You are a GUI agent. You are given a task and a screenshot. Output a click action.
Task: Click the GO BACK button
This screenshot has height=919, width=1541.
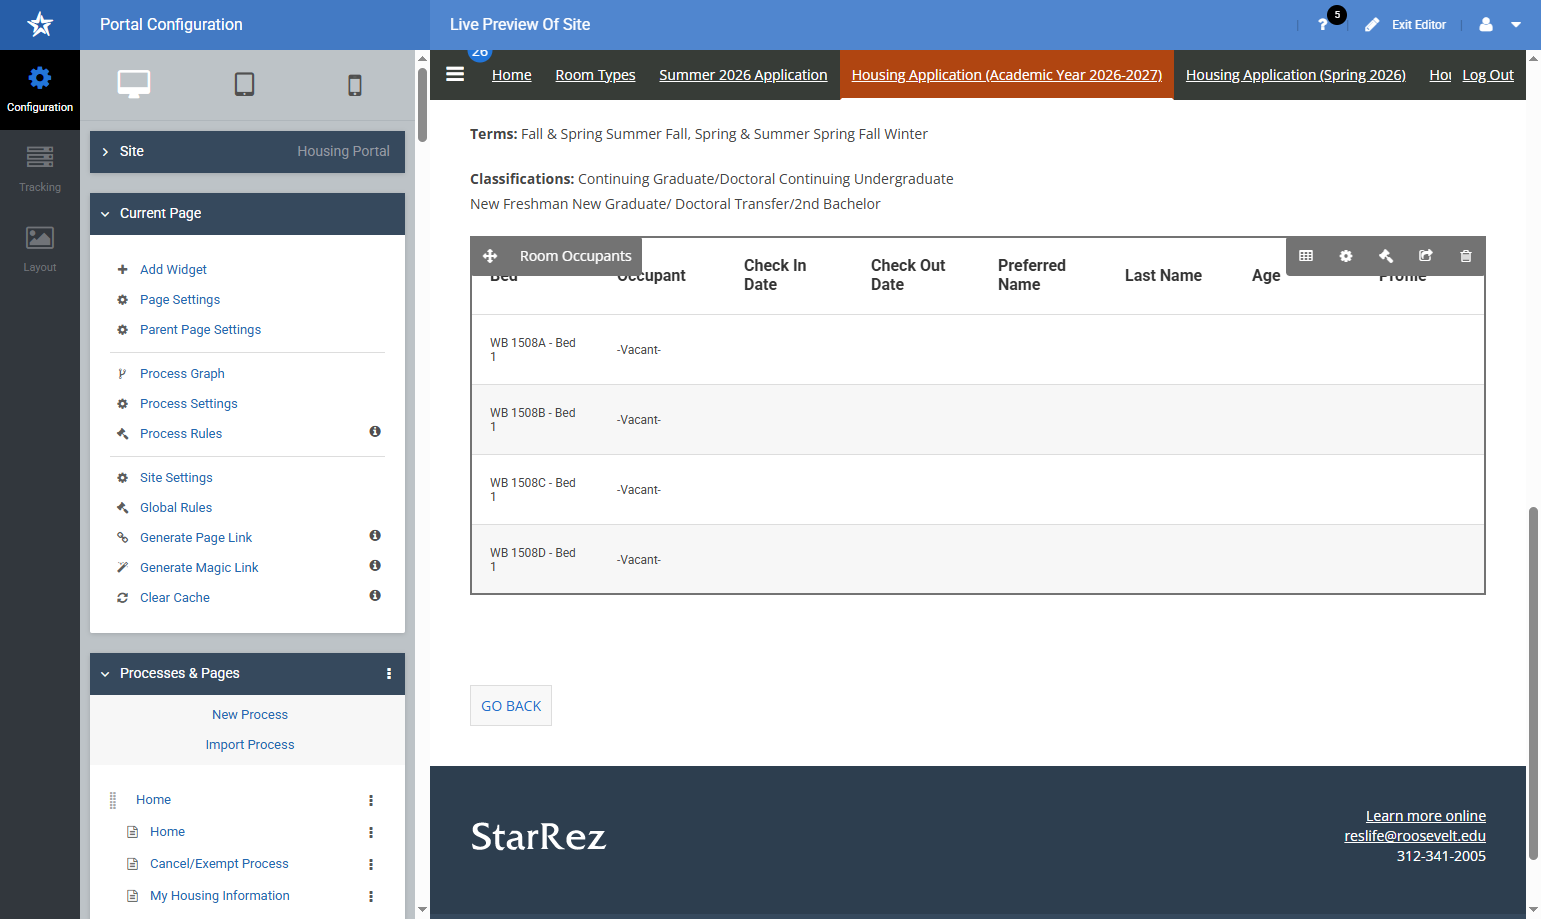point(511,706)
